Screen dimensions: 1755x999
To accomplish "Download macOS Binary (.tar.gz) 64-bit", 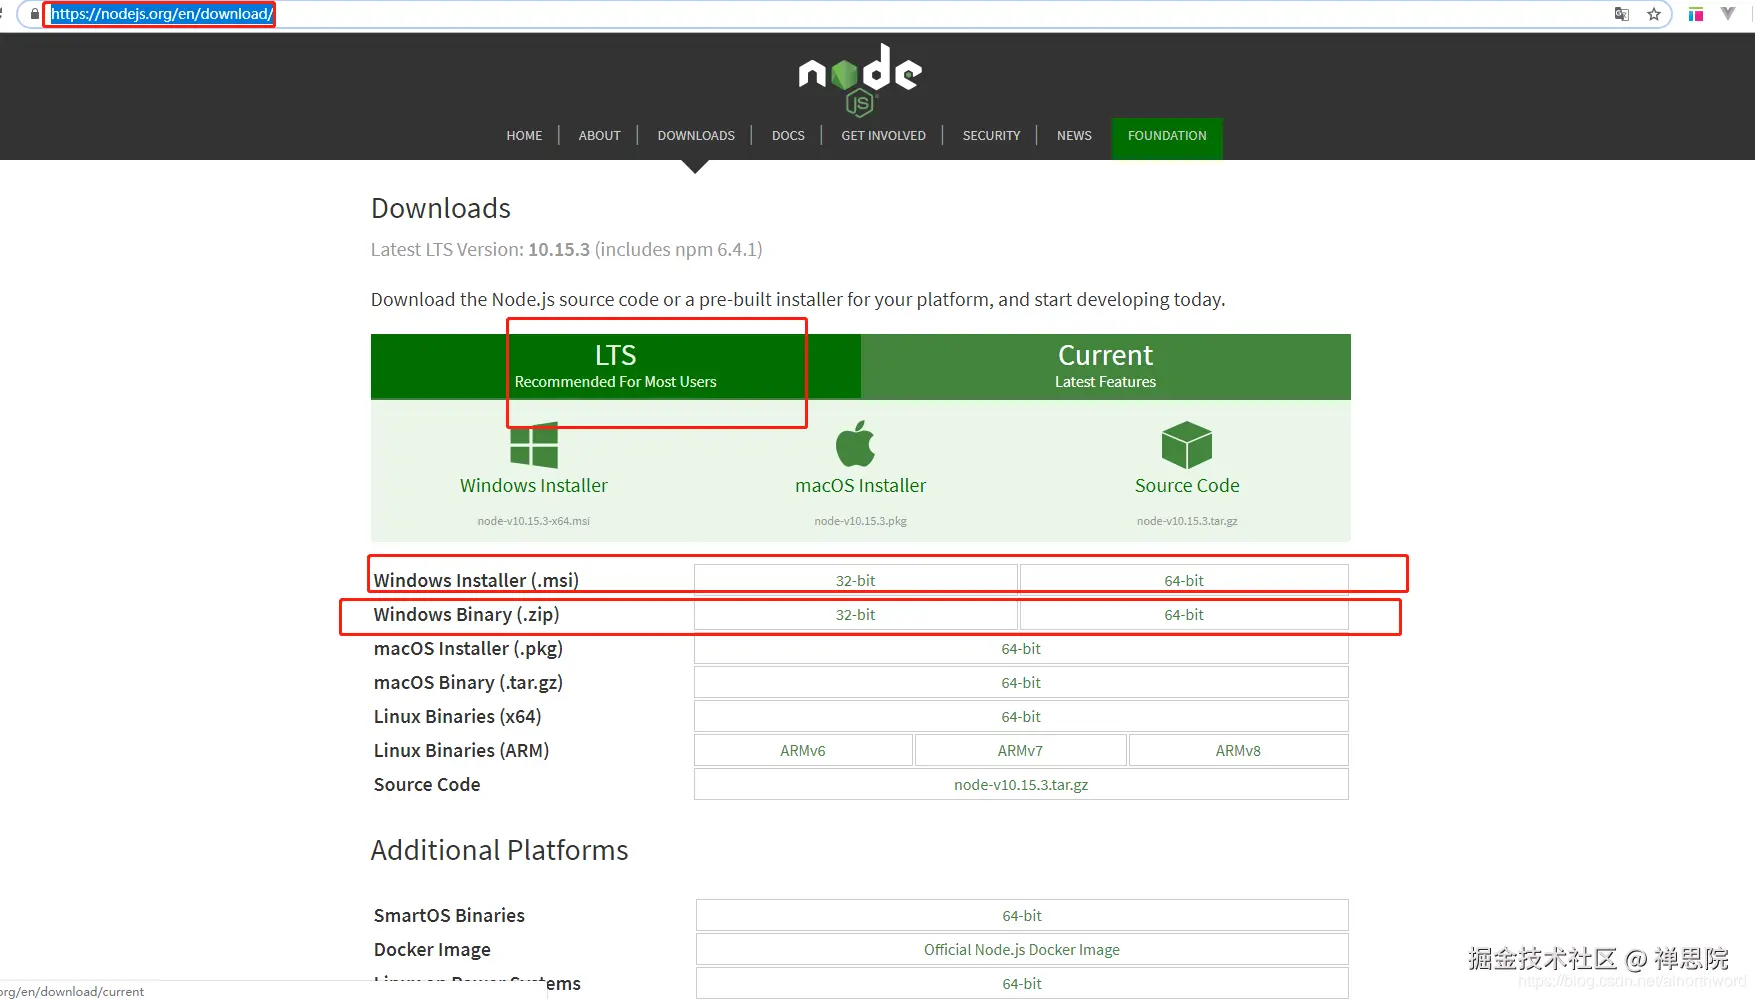I will tap(1021, 683).
